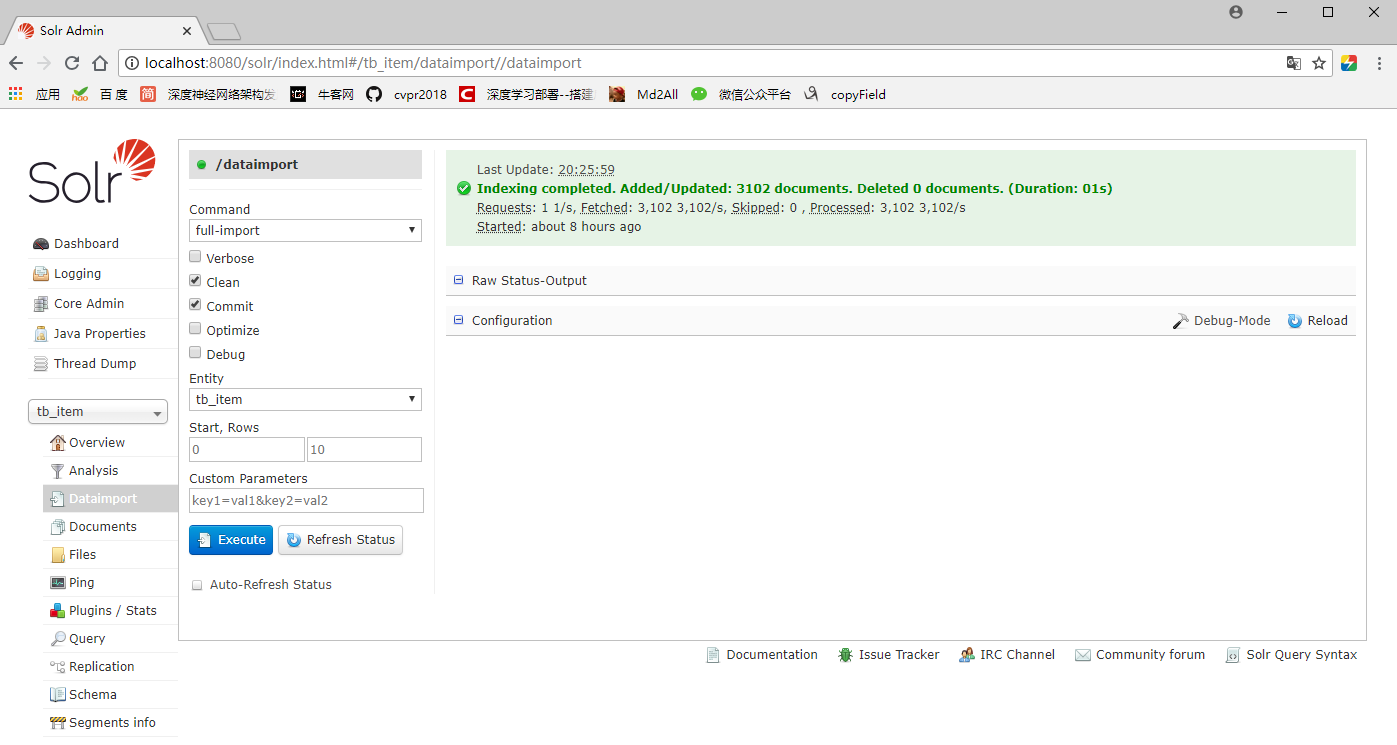Click the Logging notepad icon
This screenshot has width=1397, height=745.
tap(41, 274)
